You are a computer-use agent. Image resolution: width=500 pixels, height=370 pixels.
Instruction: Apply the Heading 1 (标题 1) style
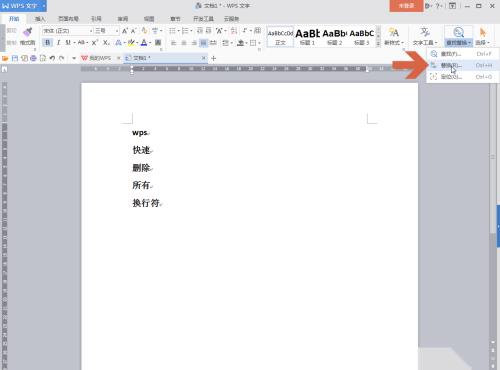click(x=307, y=36)
